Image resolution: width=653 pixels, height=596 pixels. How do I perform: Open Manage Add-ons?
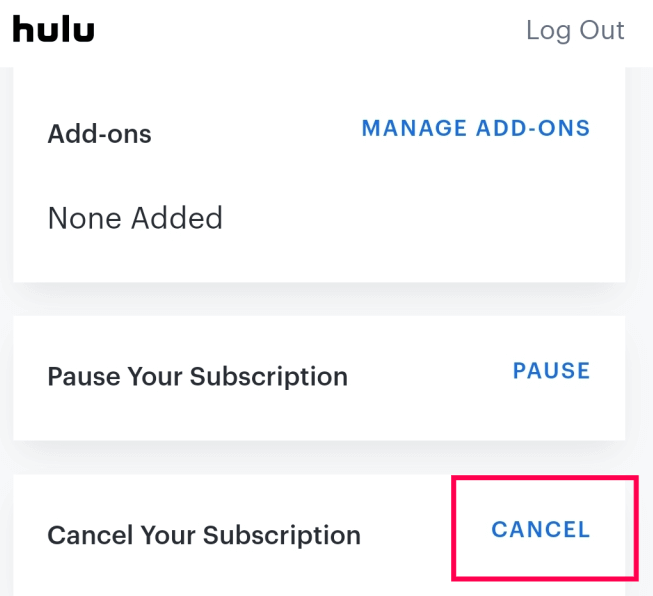click(476, 128)
